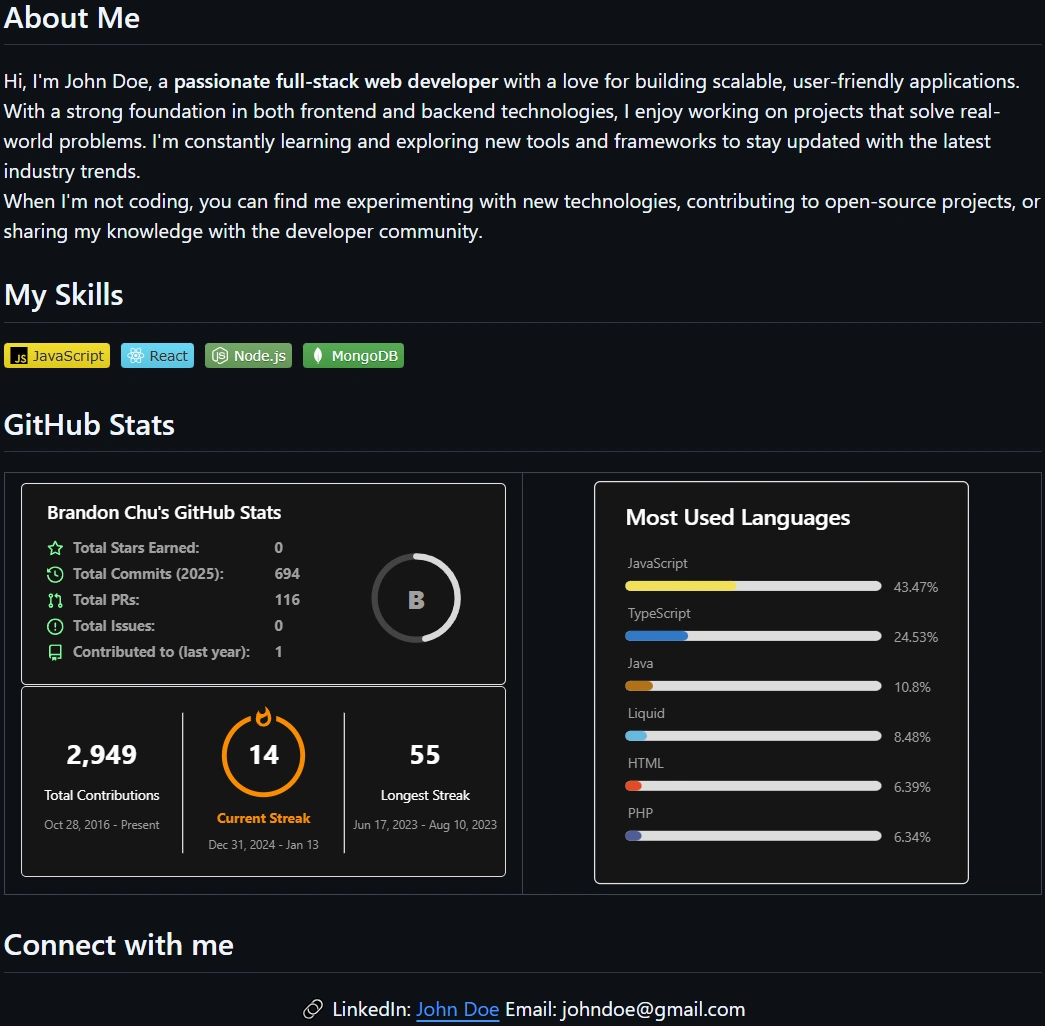Click the Current Streak flame ring
Image resolution: width=1045 pixels, height=1026 pixels.
pos(264,754)
